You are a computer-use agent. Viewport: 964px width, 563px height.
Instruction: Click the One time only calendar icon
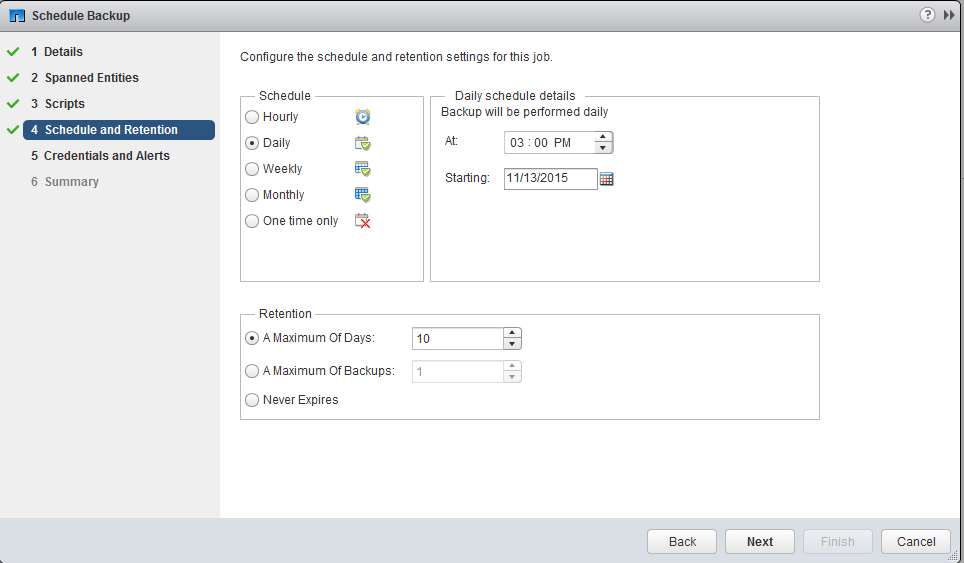[362, 221]
